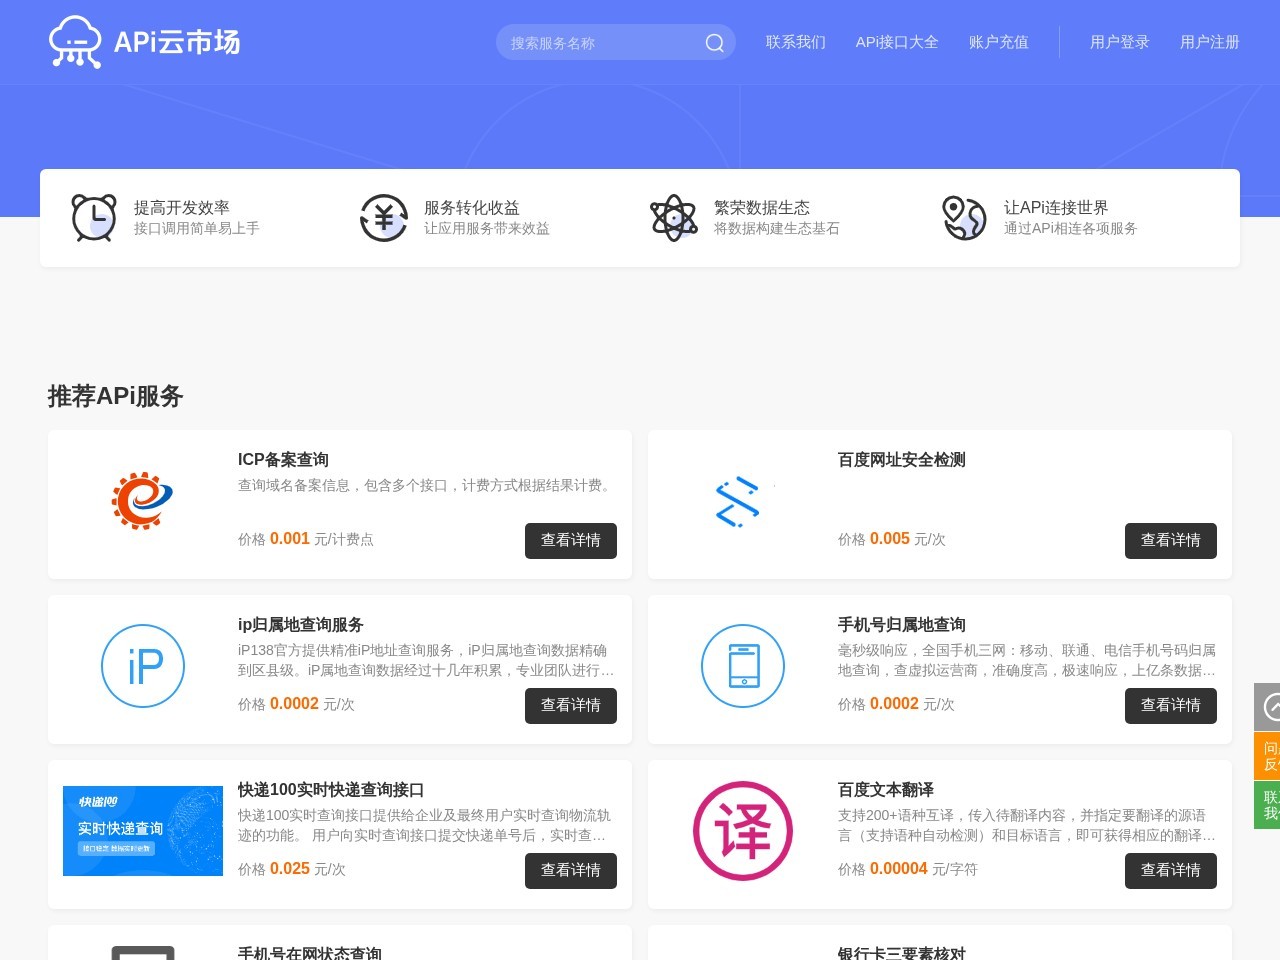Screen dimensions: 1280x960
Task: Click the green contact sidebar button
Action: [x=1267, y=805]
